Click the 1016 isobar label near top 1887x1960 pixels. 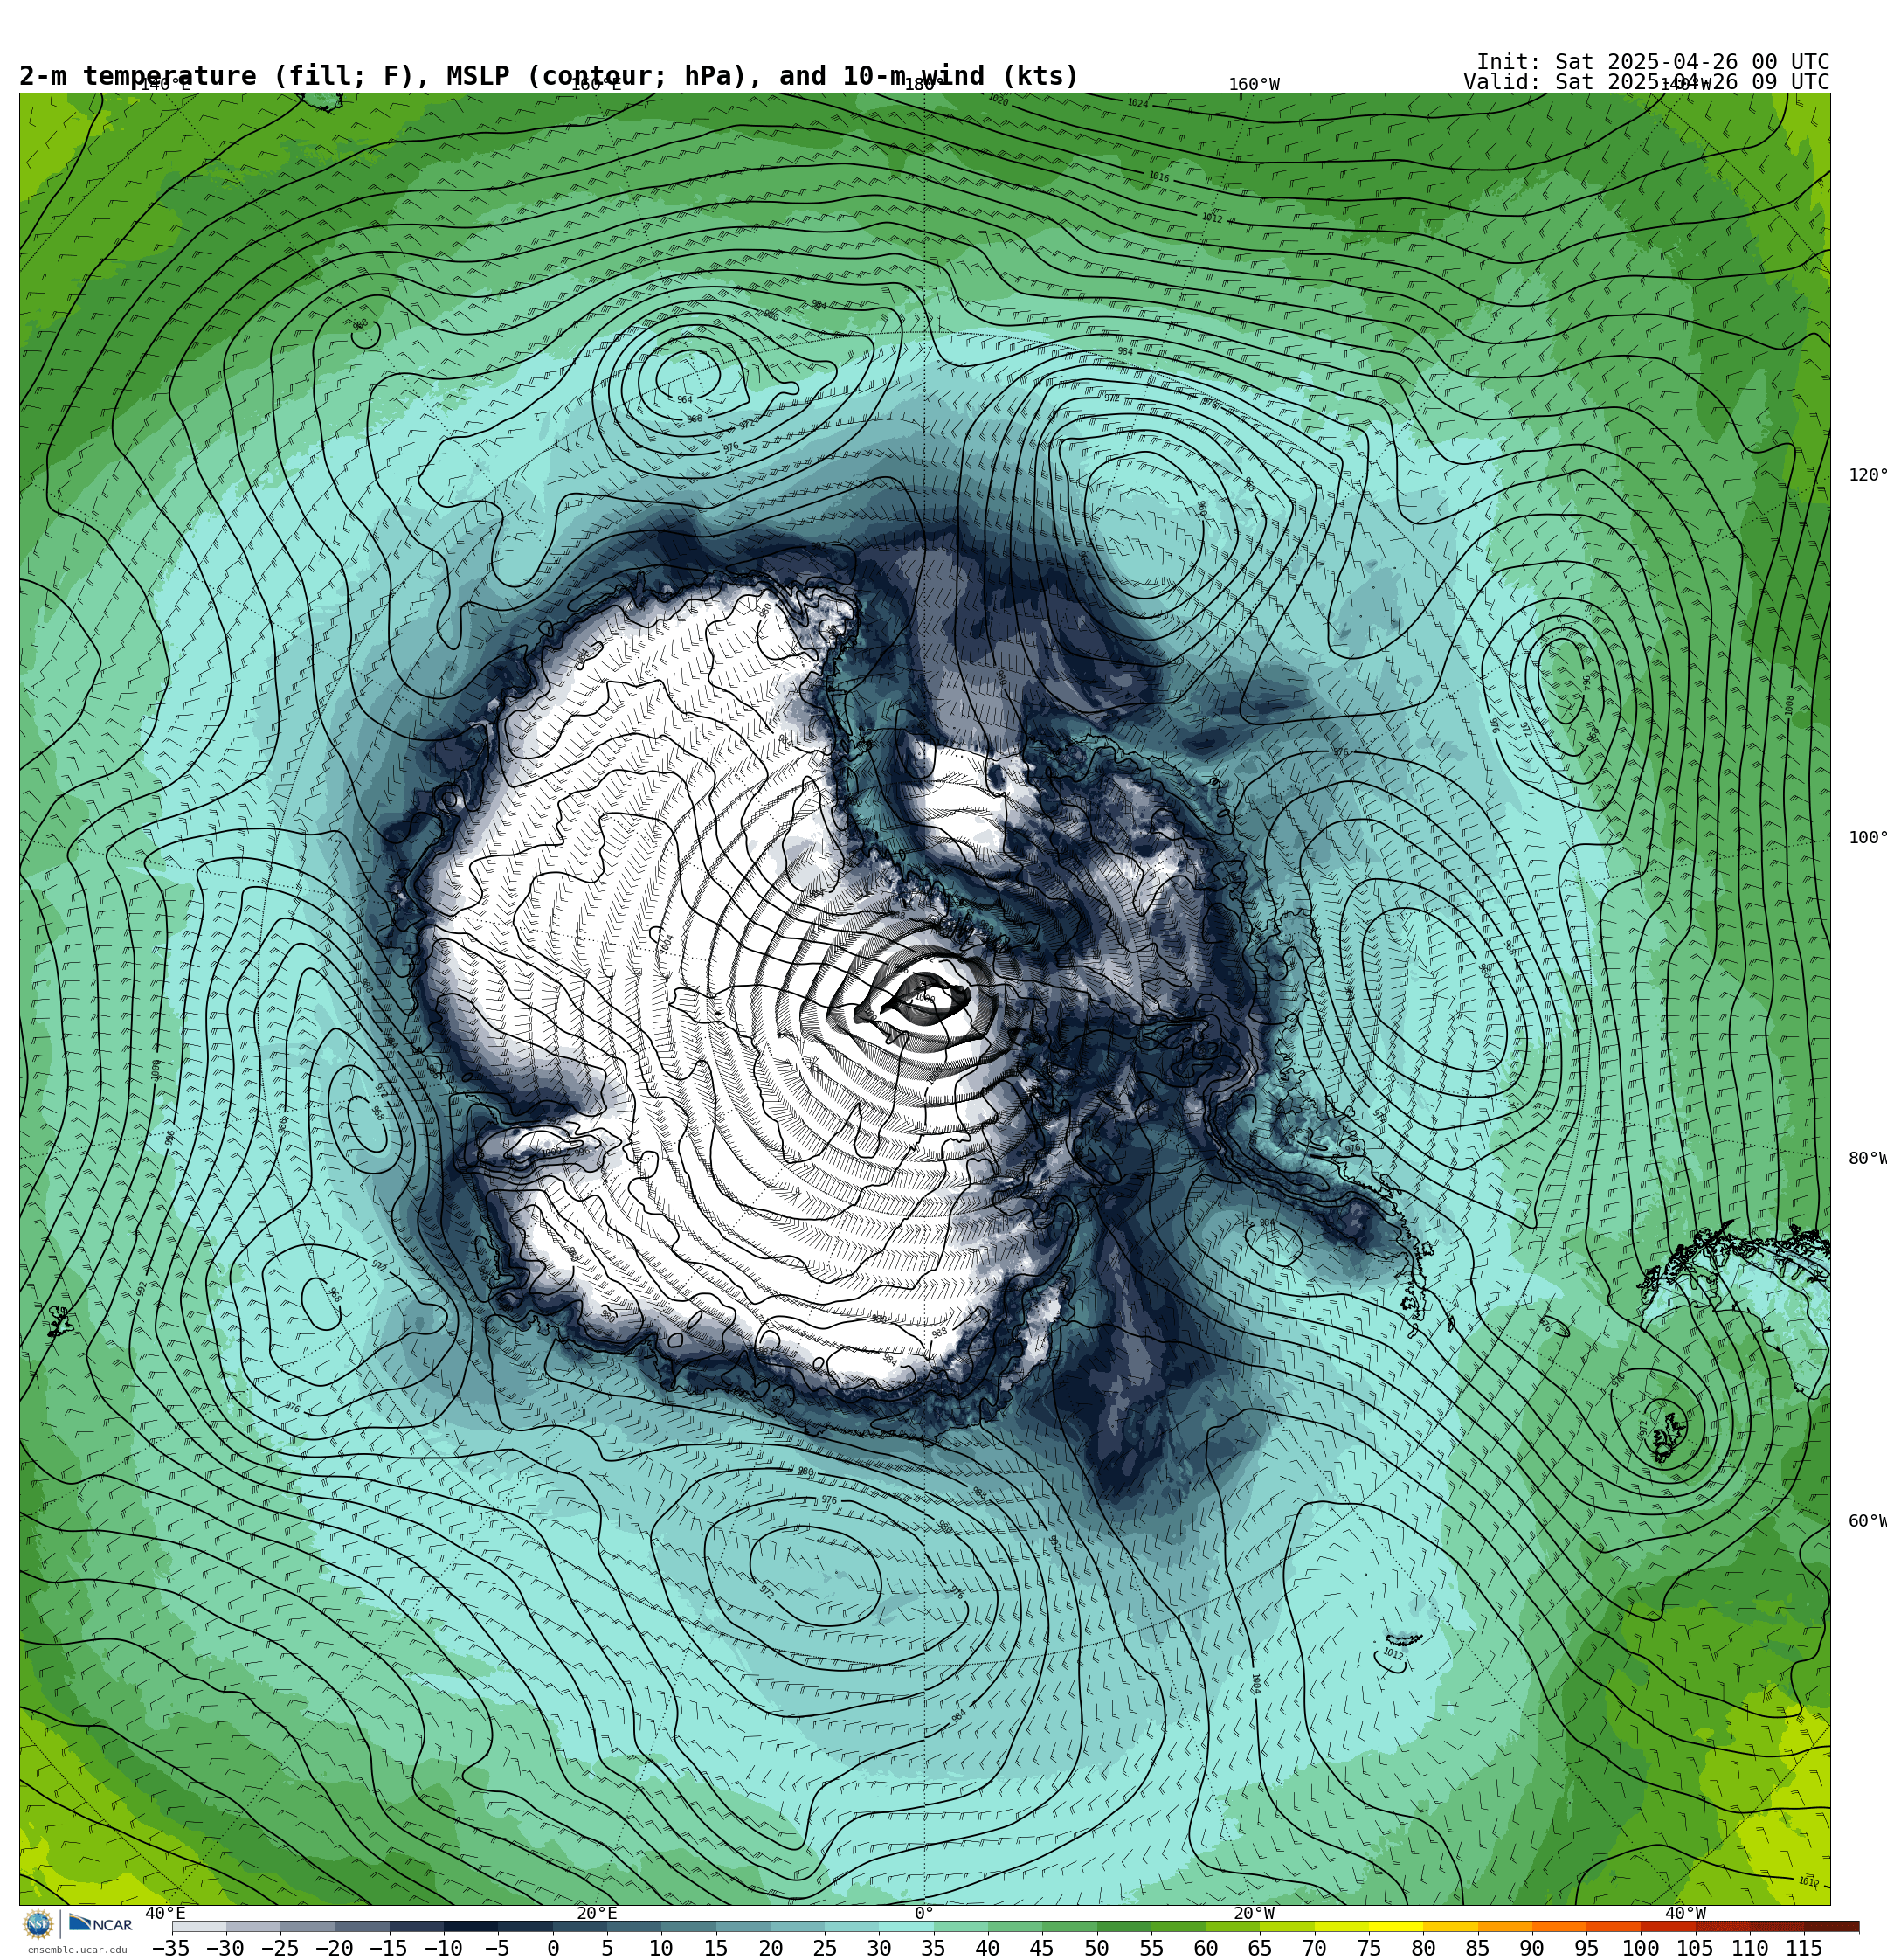click(1158, 177)
